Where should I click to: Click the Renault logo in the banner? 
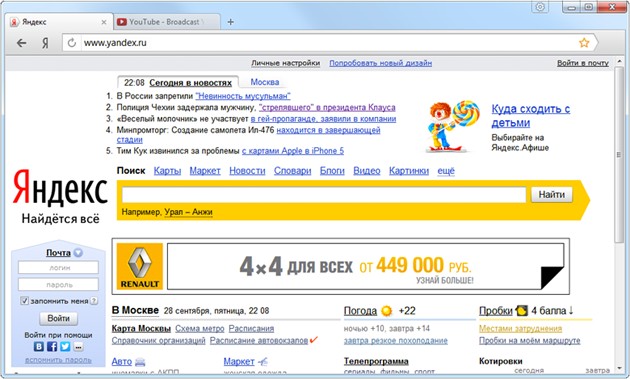click(x=139, y=266)
